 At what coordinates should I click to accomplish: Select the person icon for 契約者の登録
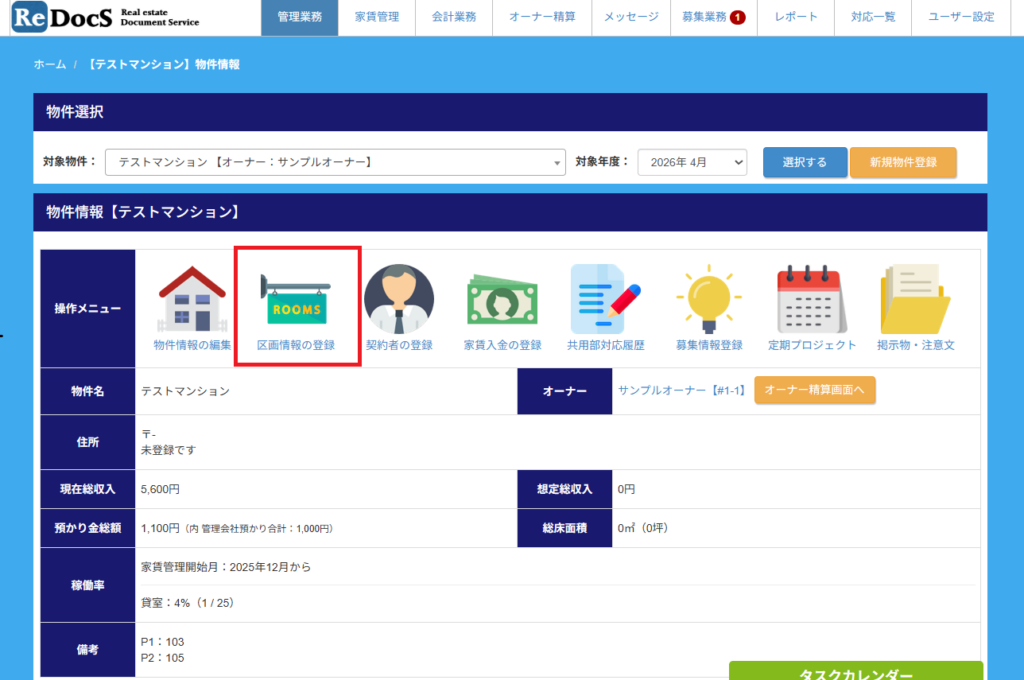click(x=399, y=300)
